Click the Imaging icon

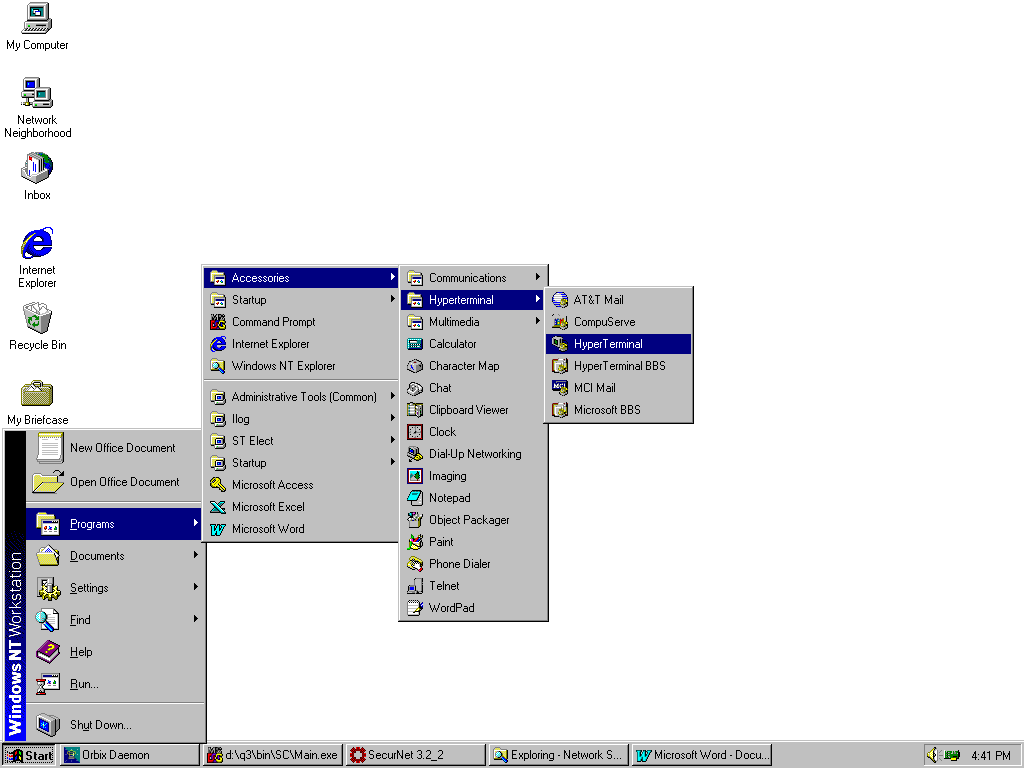pos(415,476)
